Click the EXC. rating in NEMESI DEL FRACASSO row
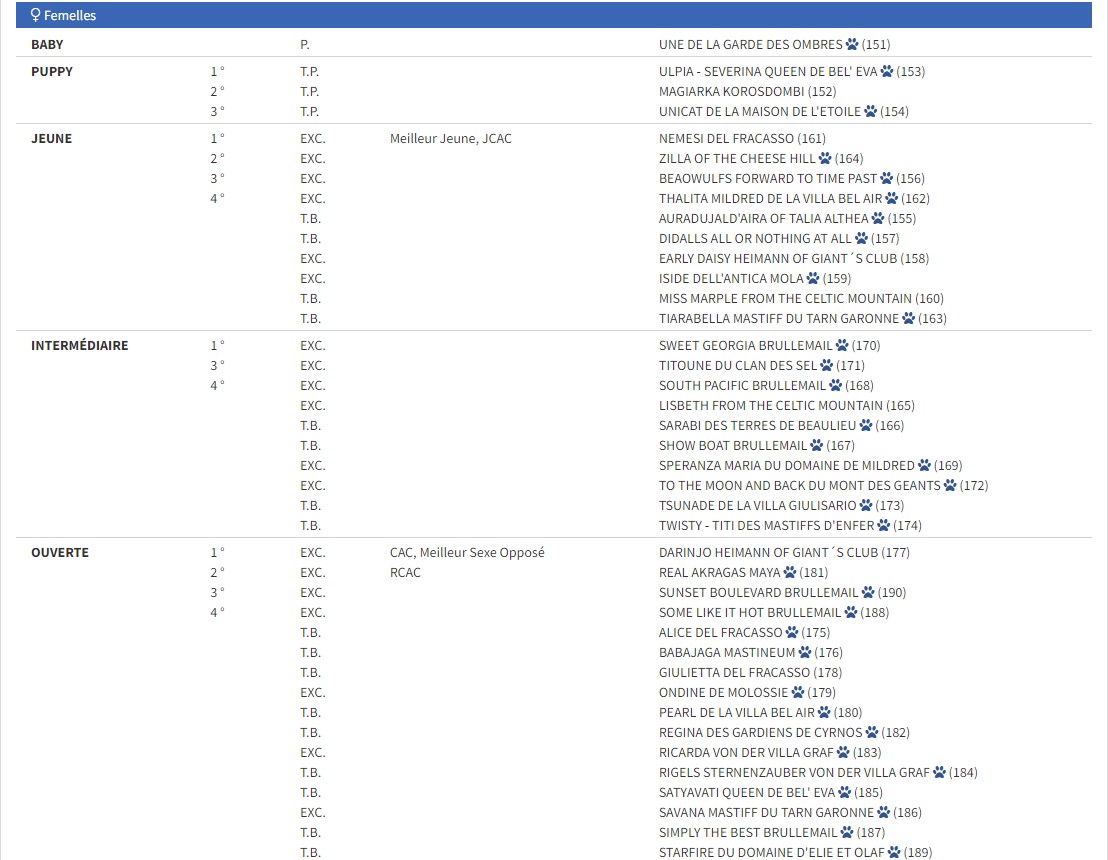The height and width of the screenshot is (860, 1108). tap(313, 139)
